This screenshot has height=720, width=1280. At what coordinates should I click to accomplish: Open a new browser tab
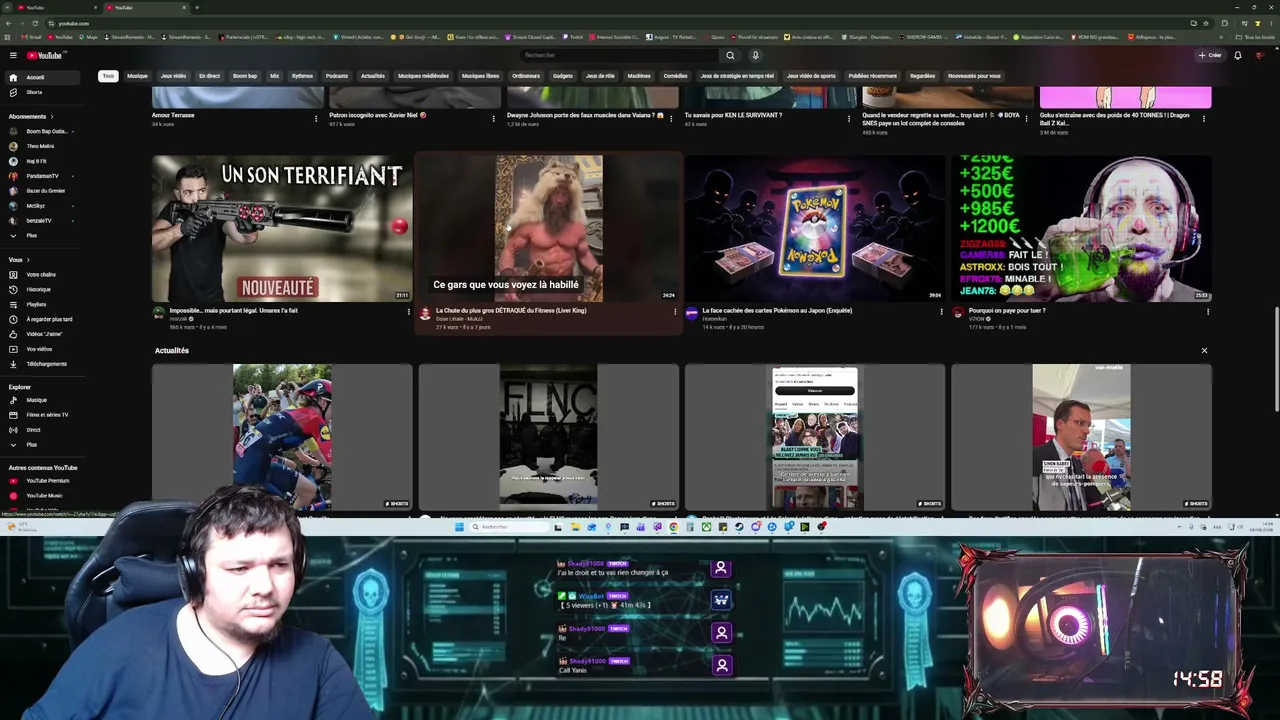197,7
